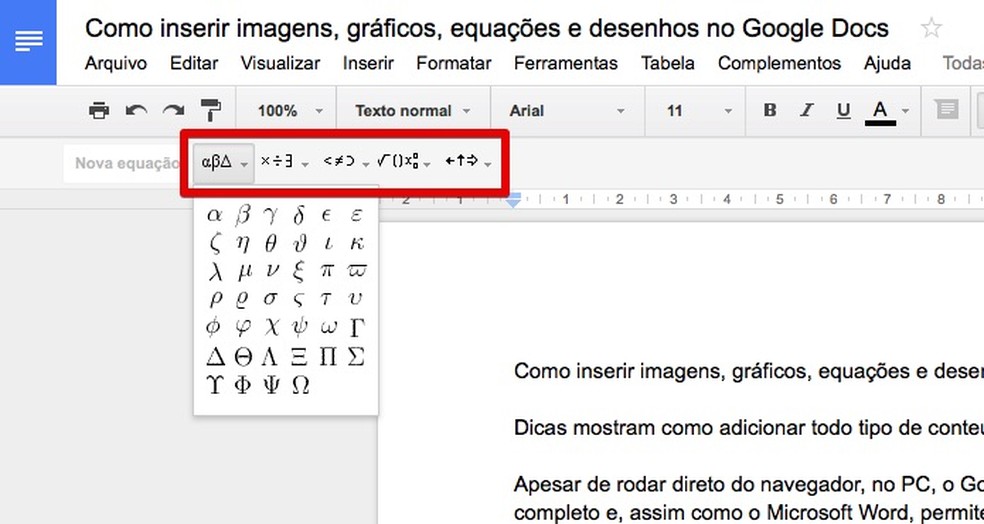Open the Editar menu
The height and width of the screenshot is (524, 984).
coord(194,63)
